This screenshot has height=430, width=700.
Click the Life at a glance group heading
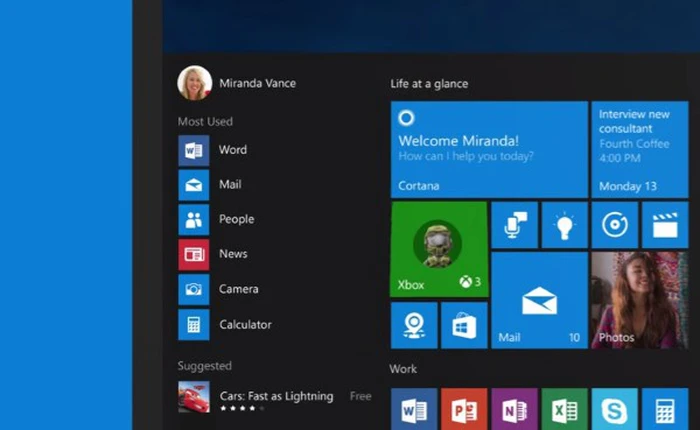coord(429,83)
